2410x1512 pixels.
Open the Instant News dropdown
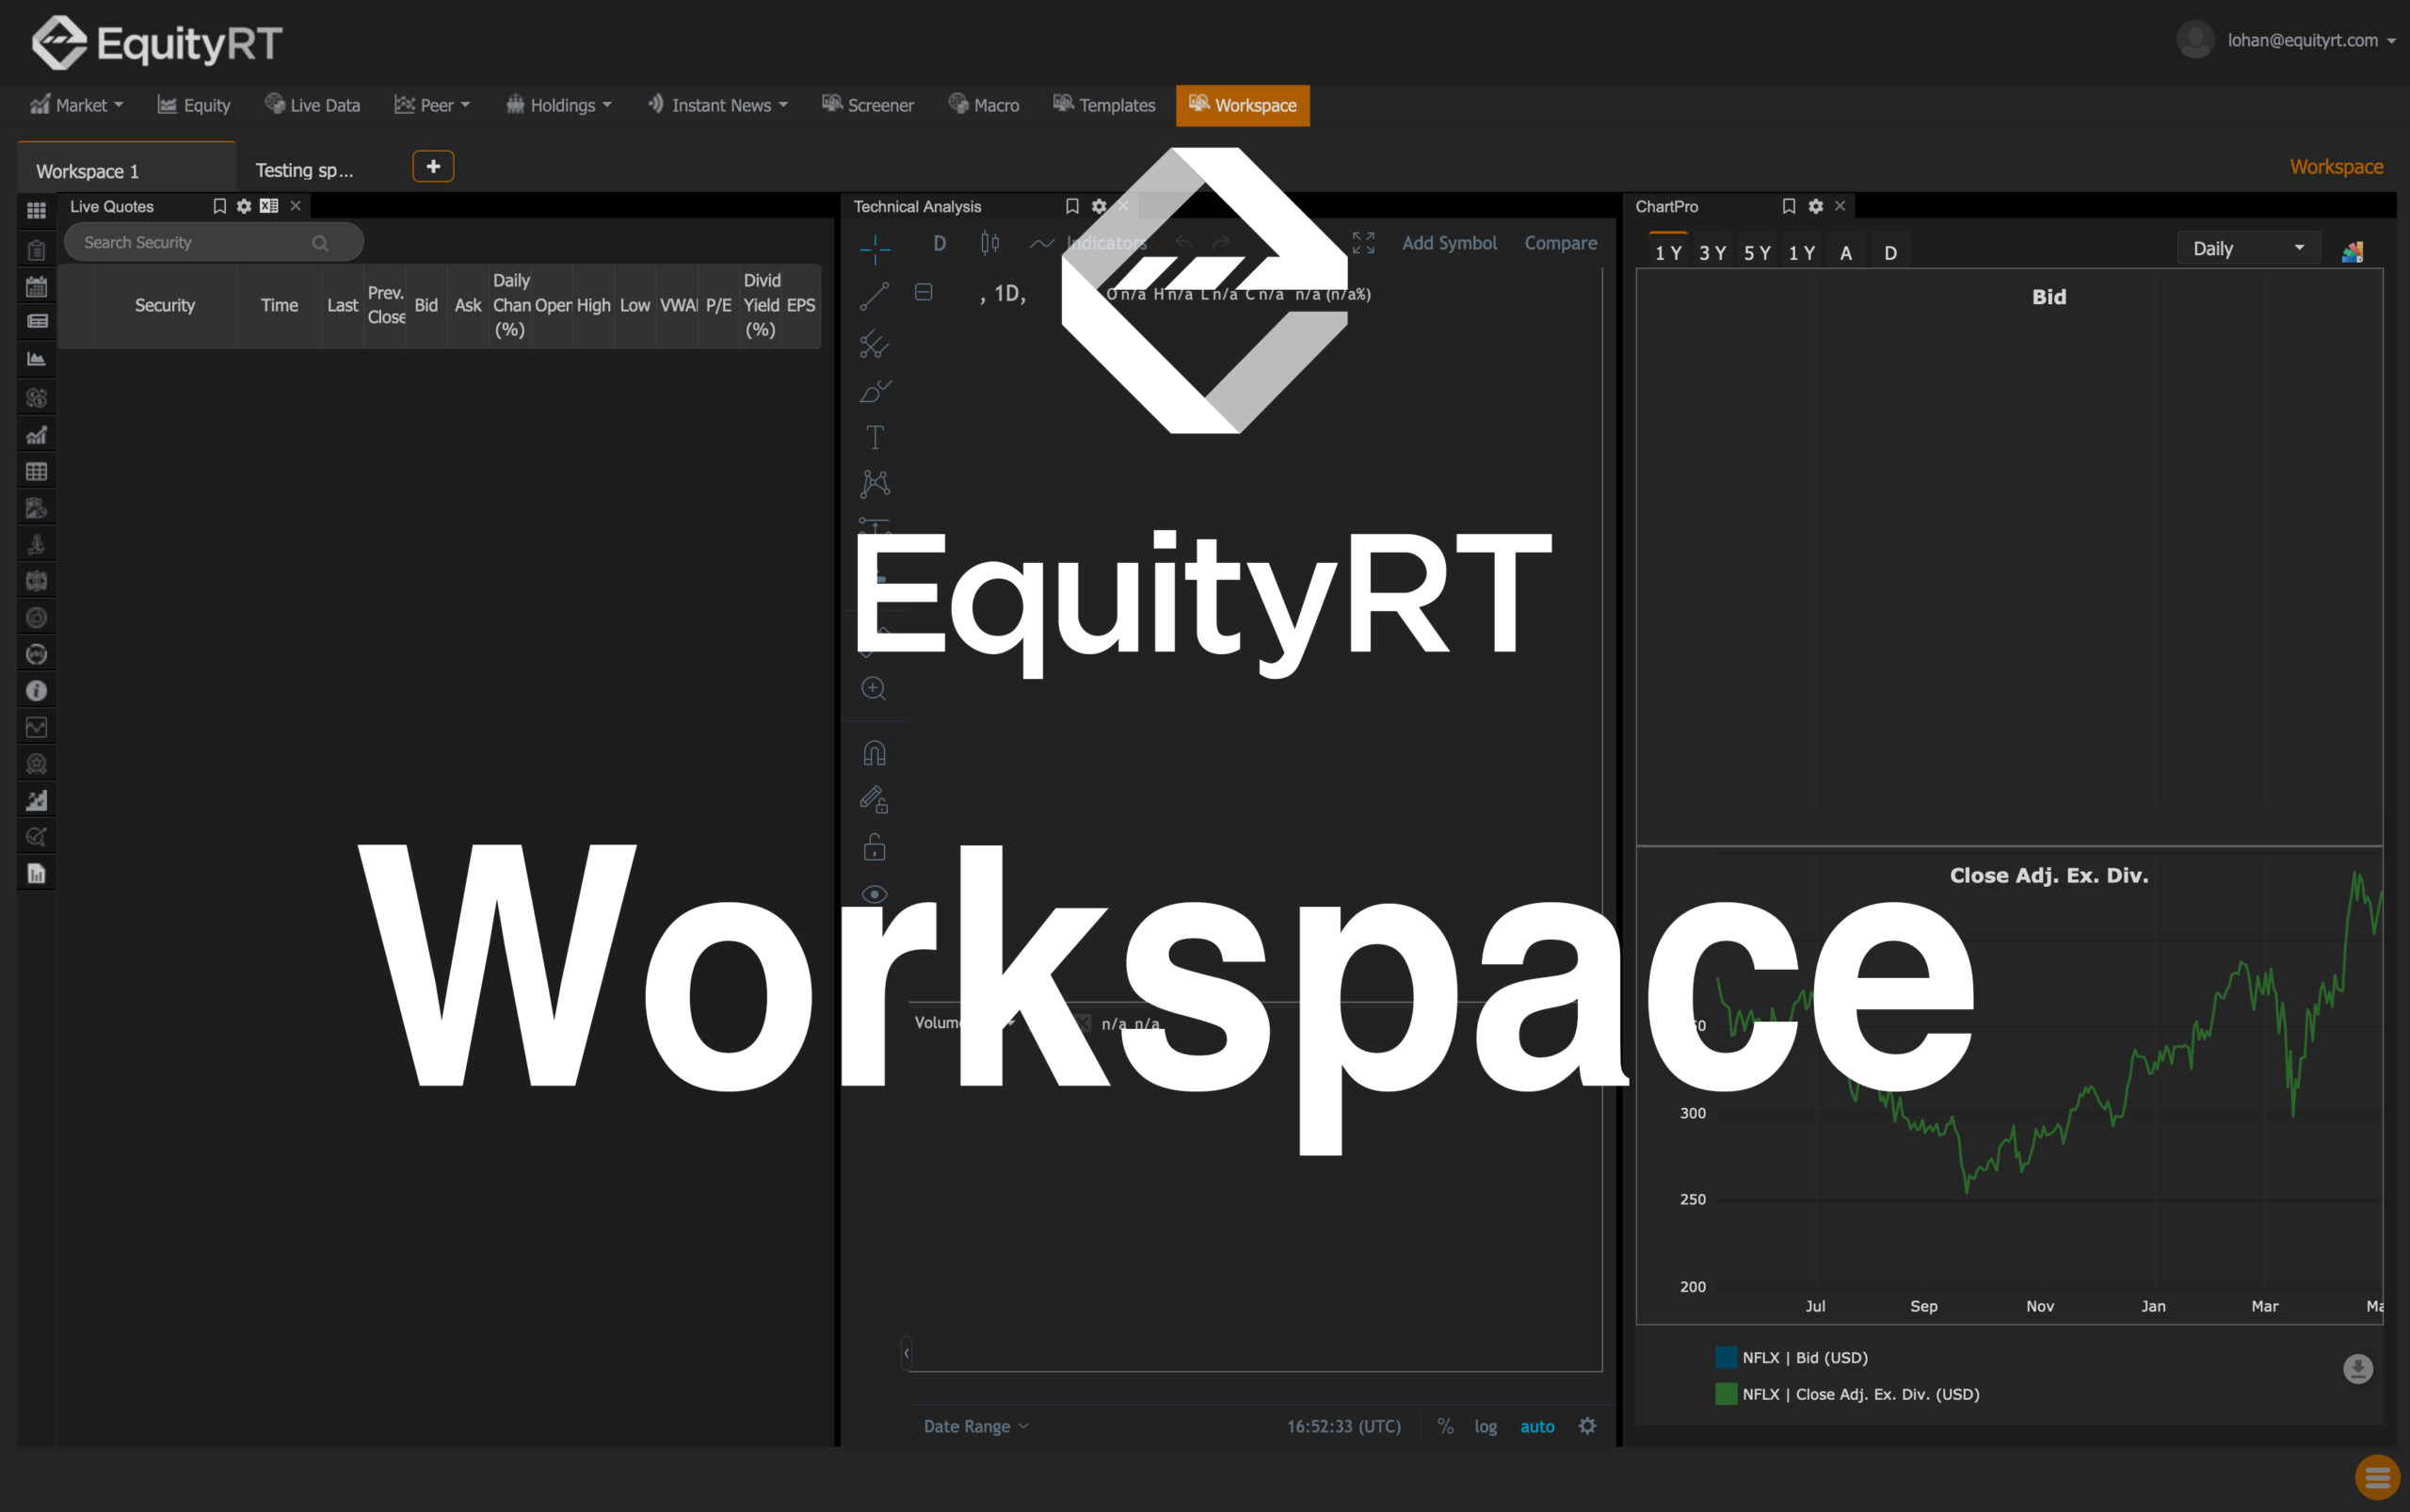[717, 105]
